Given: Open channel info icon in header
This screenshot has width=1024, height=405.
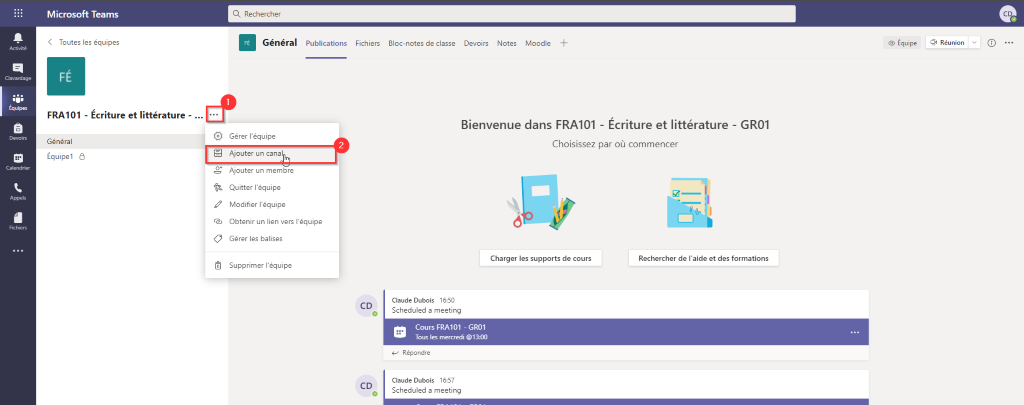Looking at the screenshot, I should (991, 43).
